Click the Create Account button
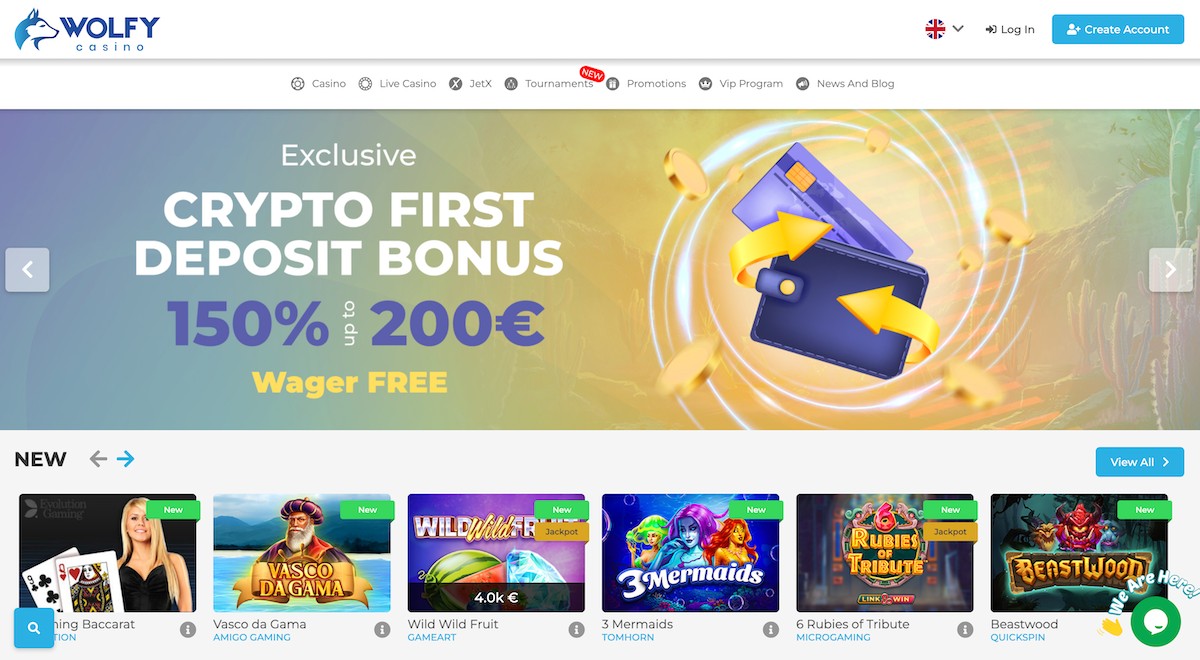Image resolution: width=1200 pixels, height=660 pixels. click(1117, 29)
